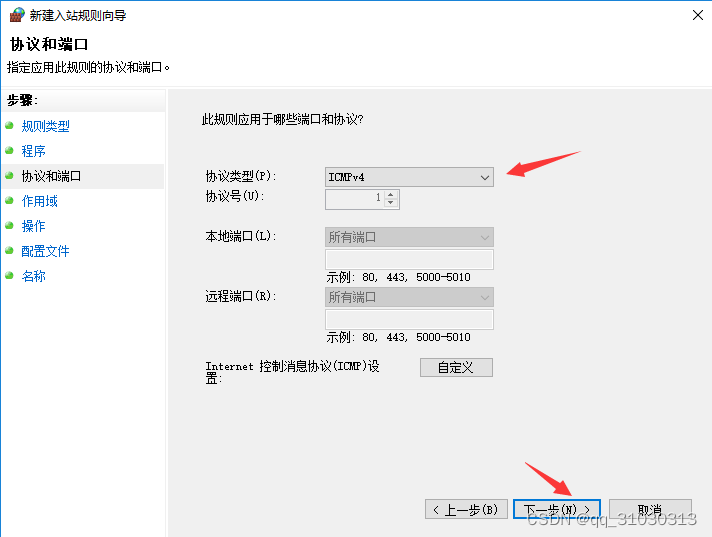Click the Internet 控制消息协议(ICMP)设置 label
This screenshot has width=712, height=537.
[x=292, y=372]
